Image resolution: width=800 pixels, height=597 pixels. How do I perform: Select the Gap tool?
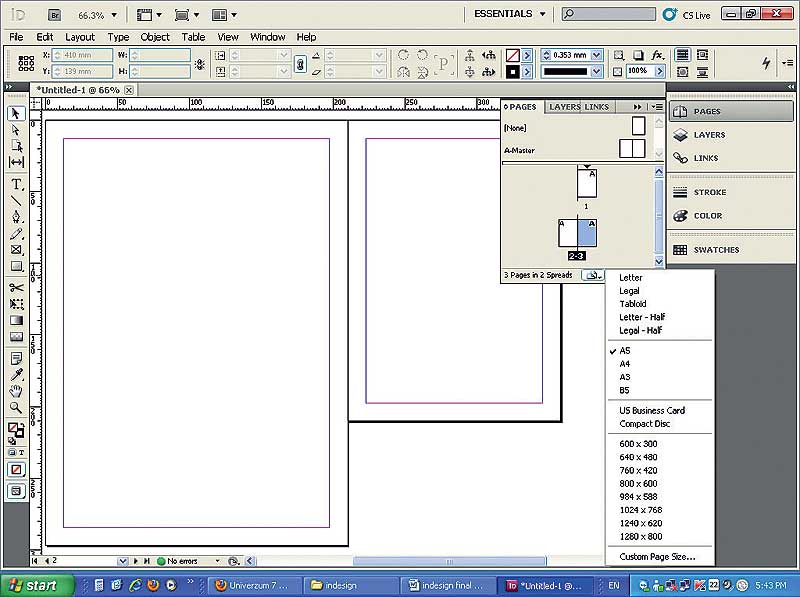tap(16, 162)
